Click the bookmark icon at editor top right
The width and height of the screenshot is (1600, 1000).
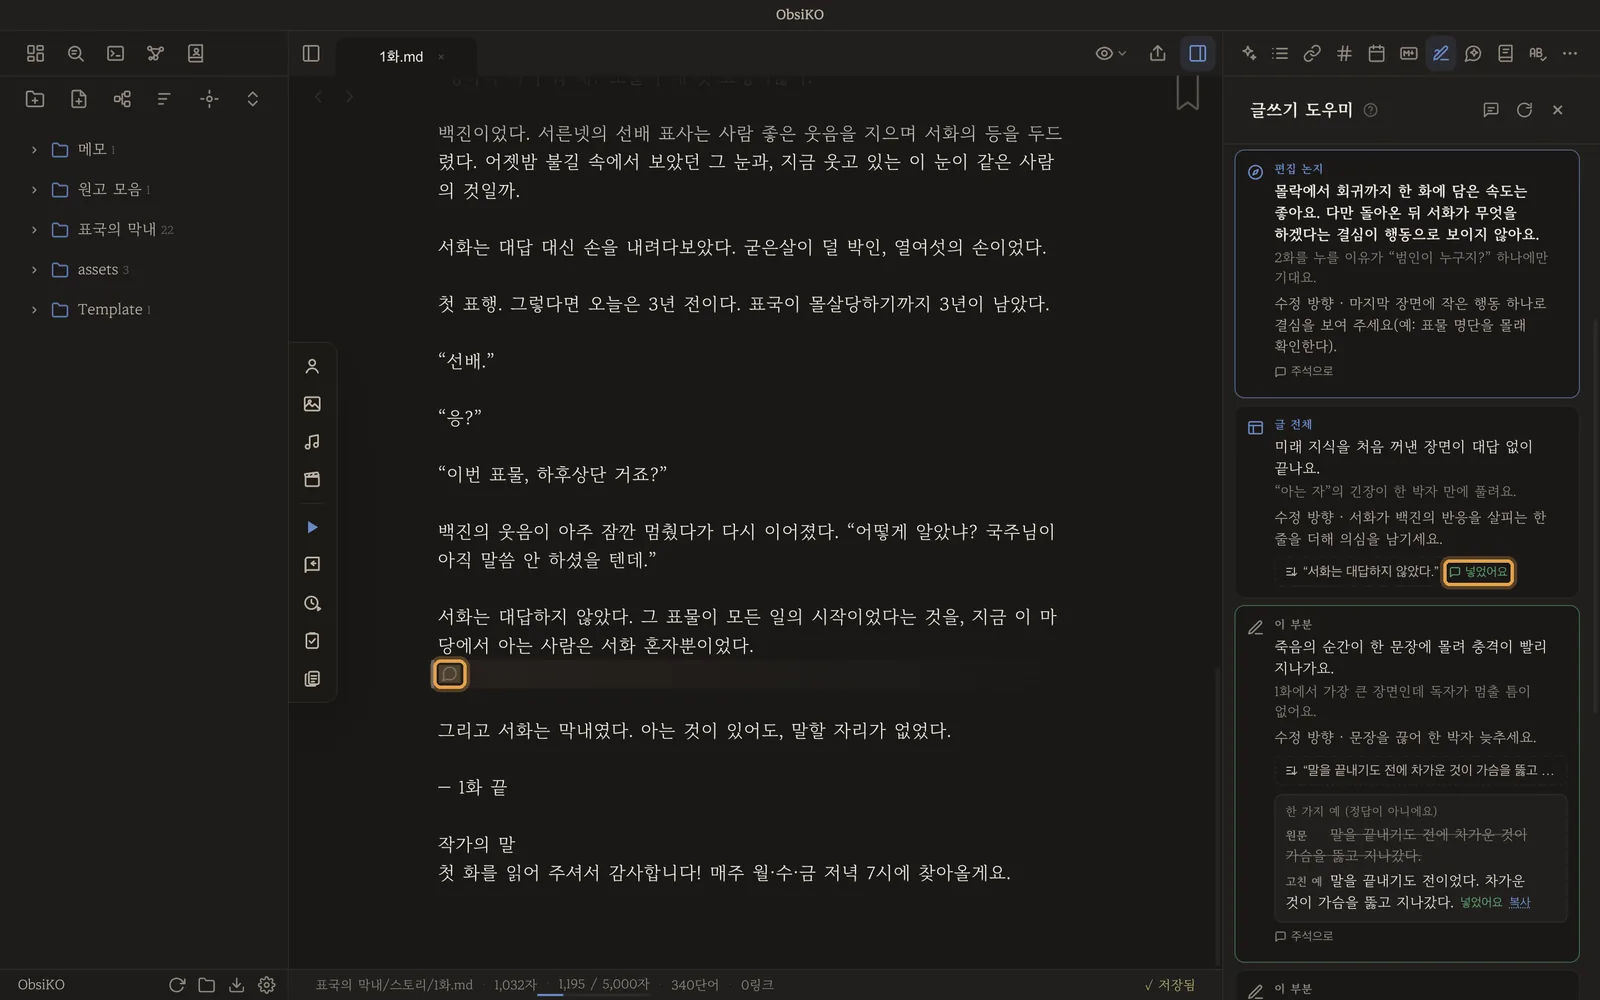click(1187, 92)
